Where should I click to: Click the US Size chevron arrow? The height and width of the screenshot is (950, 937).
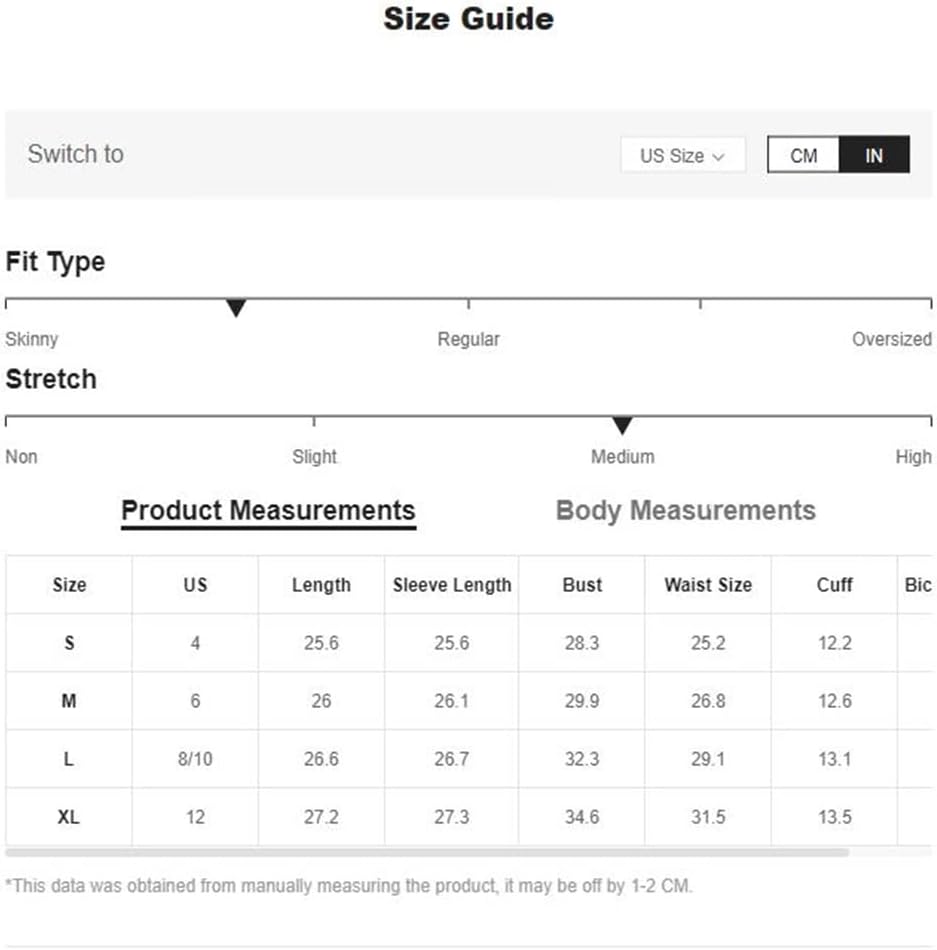coord(718,157)
